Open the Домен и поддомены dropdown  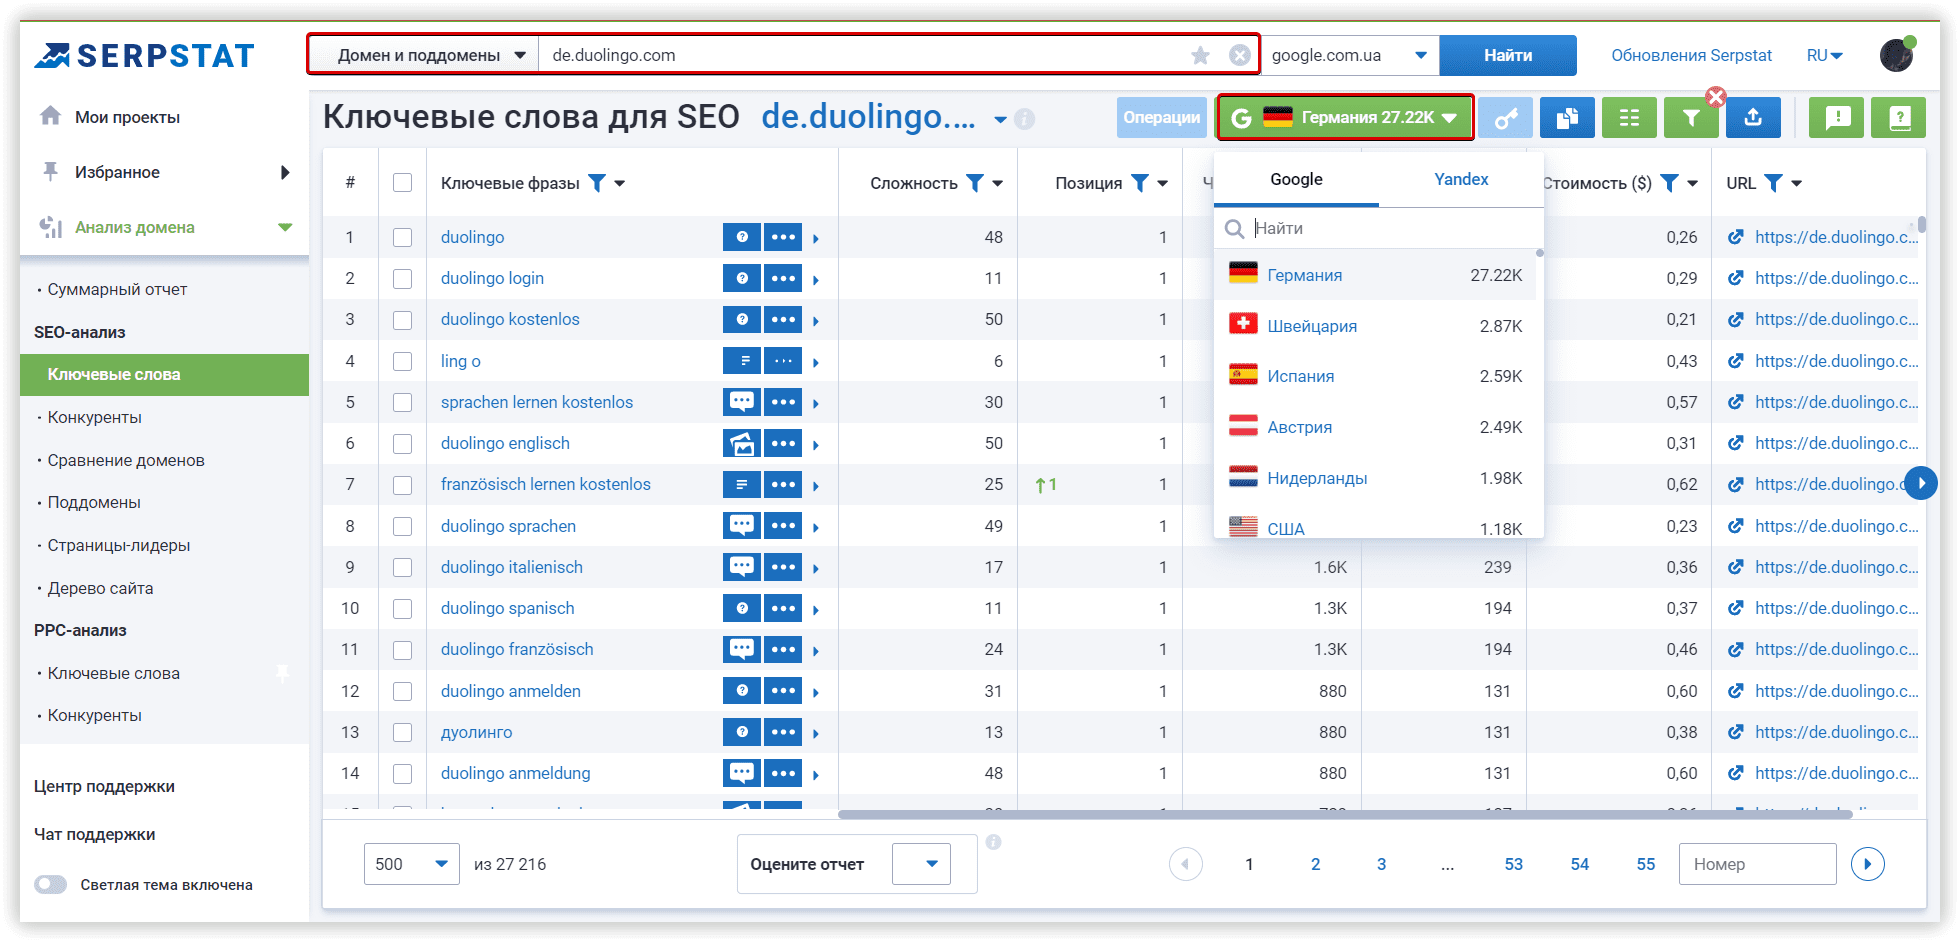[x=432, y=55]
